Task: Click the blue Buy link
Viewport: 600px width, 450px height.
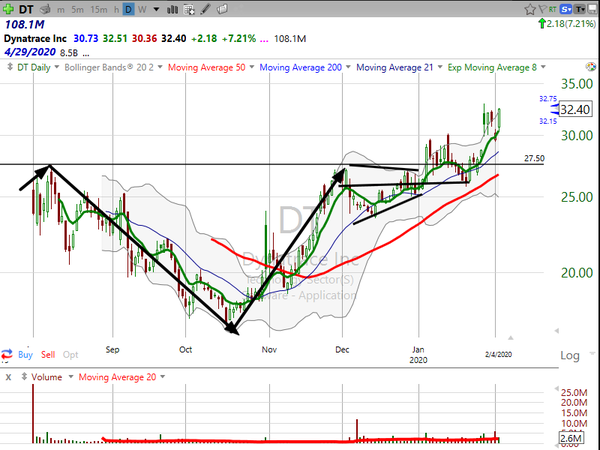Action: [x=25, y=355]
